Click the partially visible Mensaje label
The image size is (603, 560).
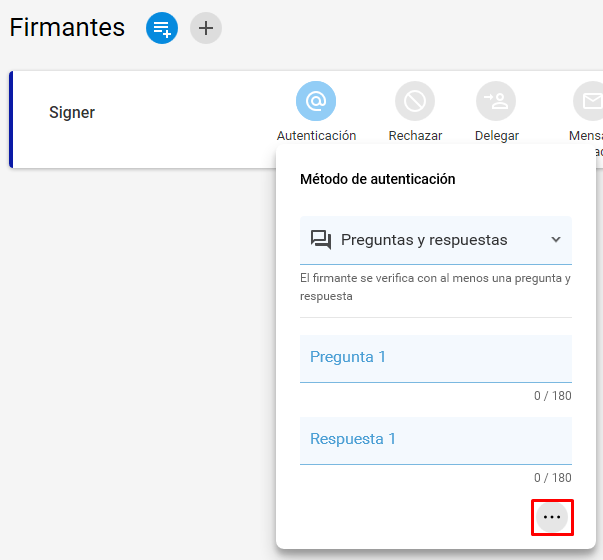586,136
